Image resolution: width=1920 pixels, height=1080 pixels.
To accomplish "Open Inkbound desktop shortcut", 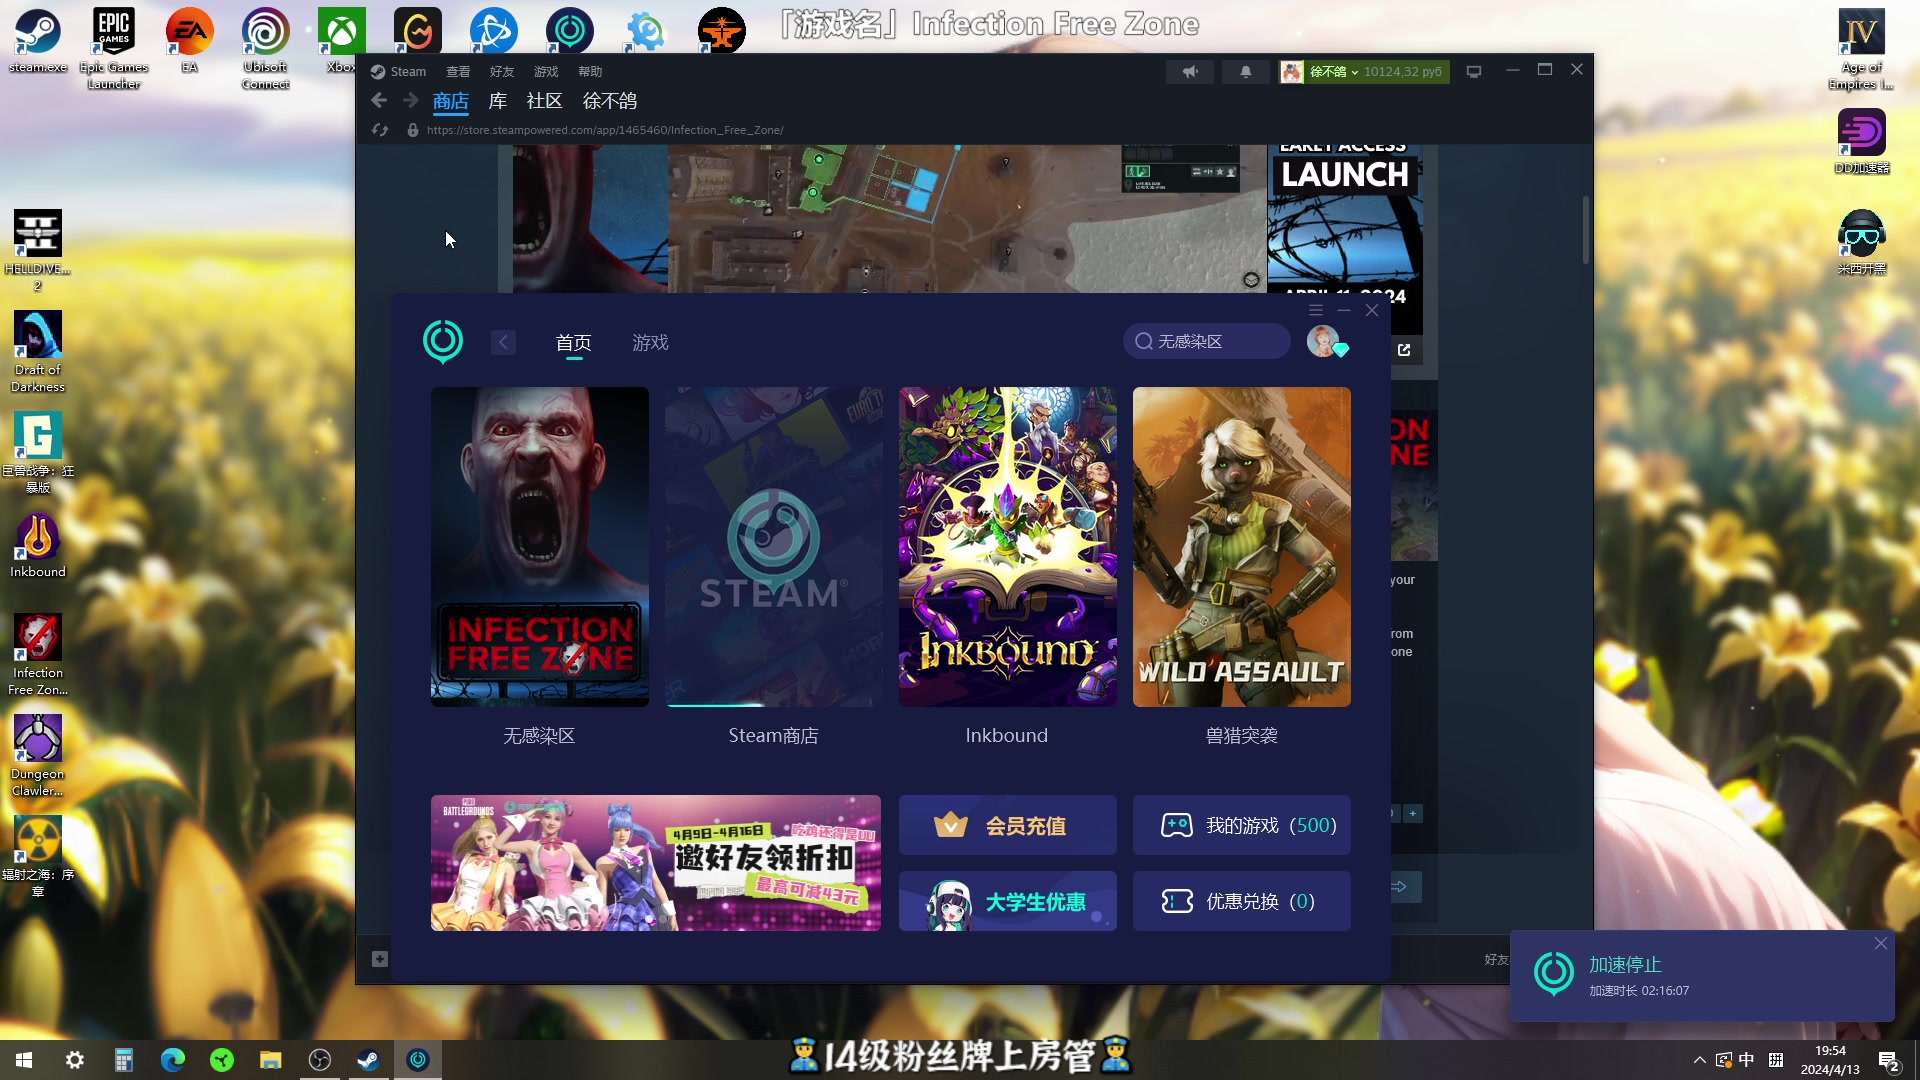I will 38,545.
